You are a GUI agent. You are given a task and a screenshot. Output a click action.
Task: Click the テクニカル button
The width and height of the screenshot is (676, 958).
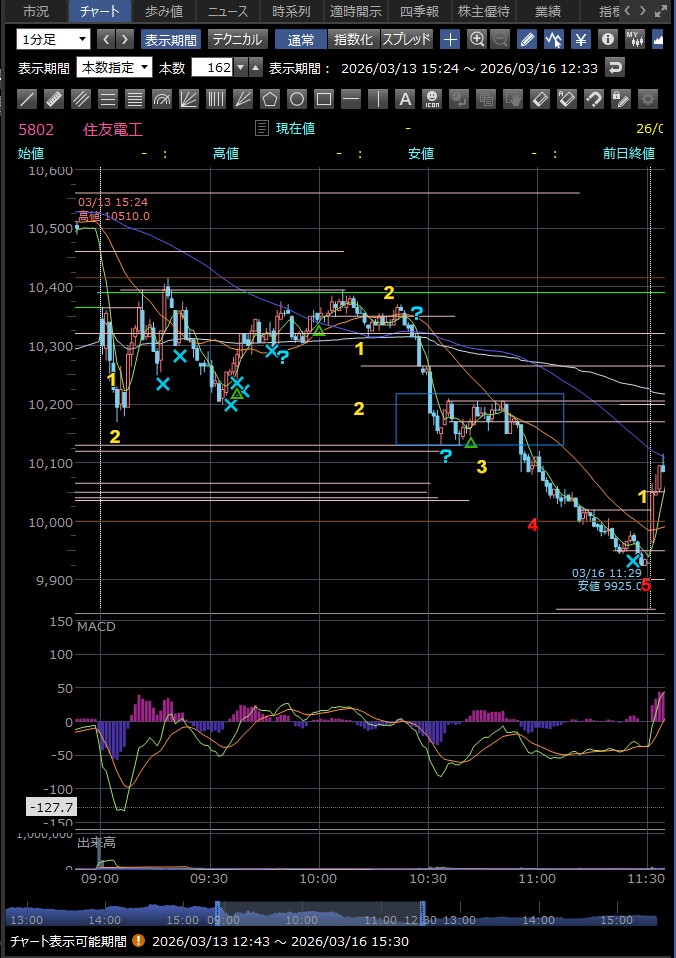[236, 40]
